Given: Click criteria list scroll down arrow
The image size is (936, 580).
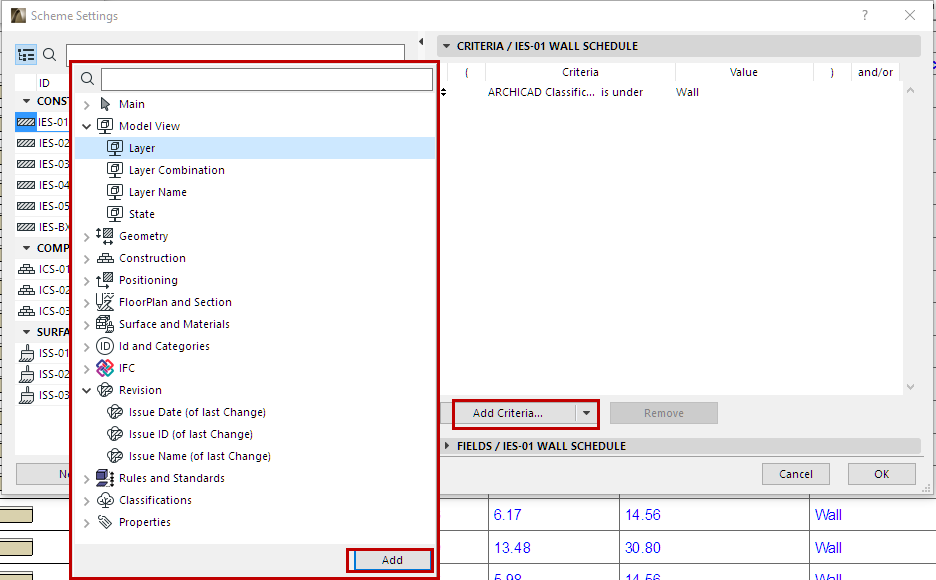Looking at the screenshot, I should 910,387.
